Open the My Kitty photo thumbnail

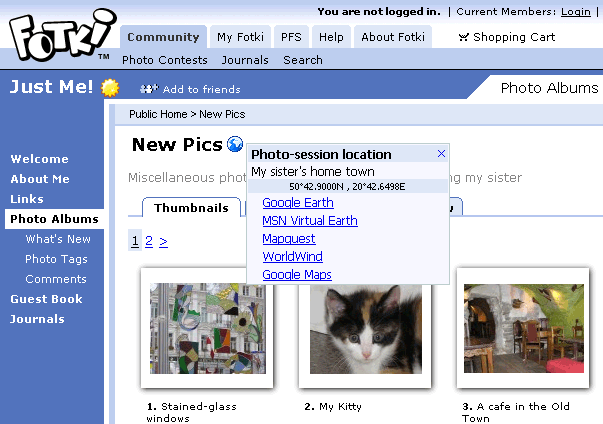click(365, 329)
